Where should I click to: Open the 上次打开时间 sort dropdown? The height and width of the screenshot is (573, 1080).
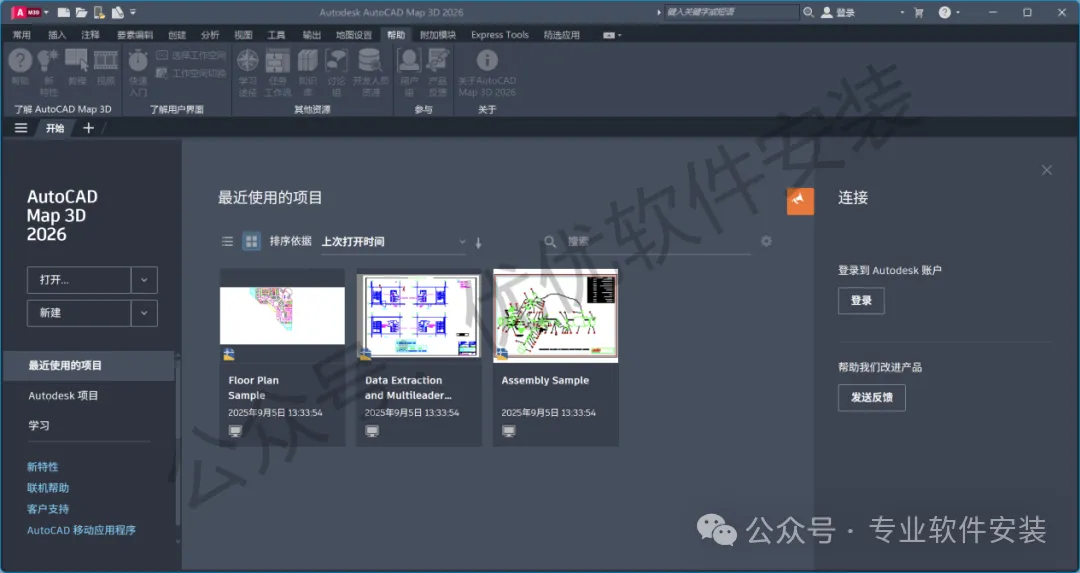393,242
